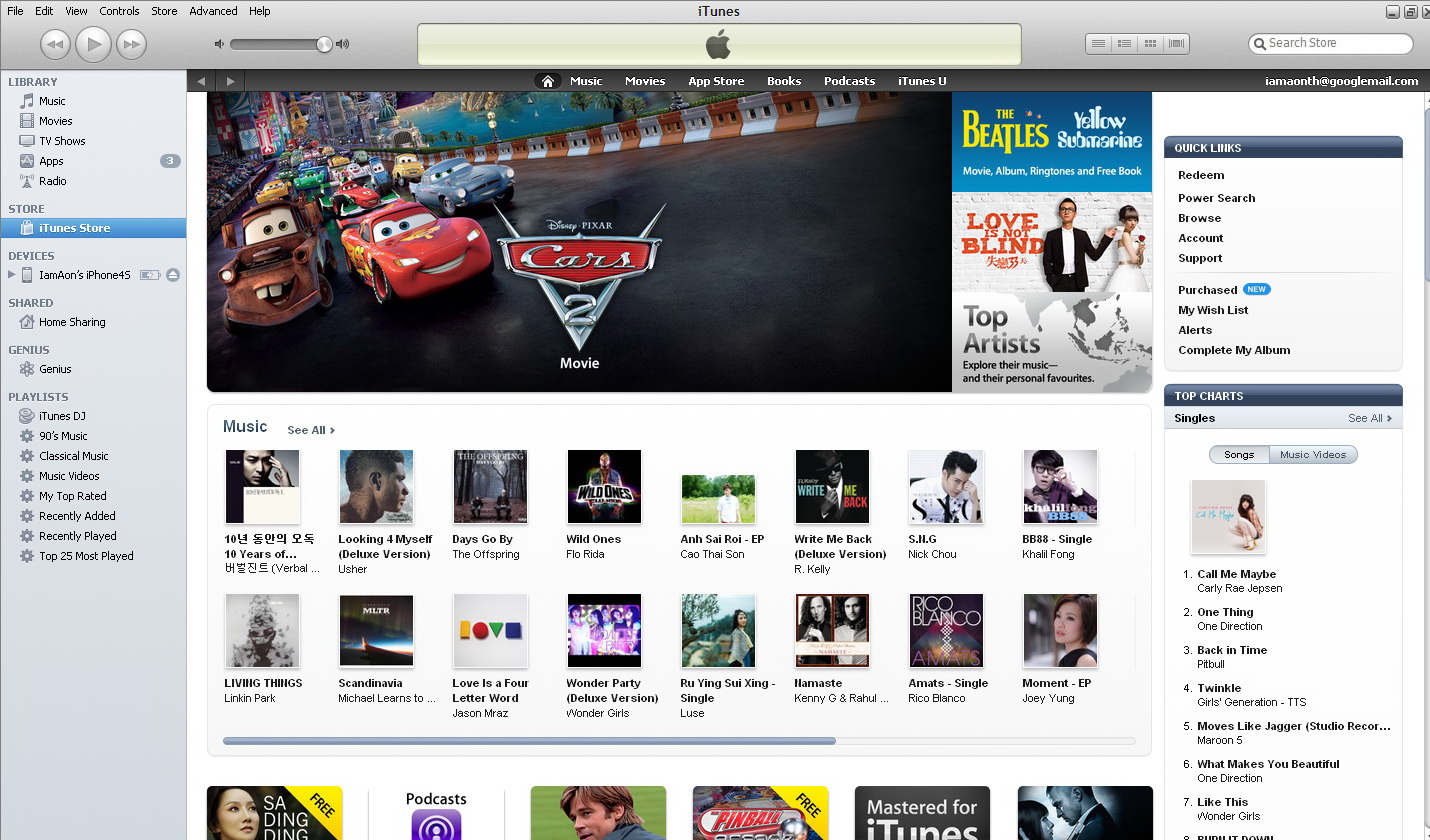Switch to album list view icon
Viewport: 1430px width, 840px height.
tap(1124, 43)
